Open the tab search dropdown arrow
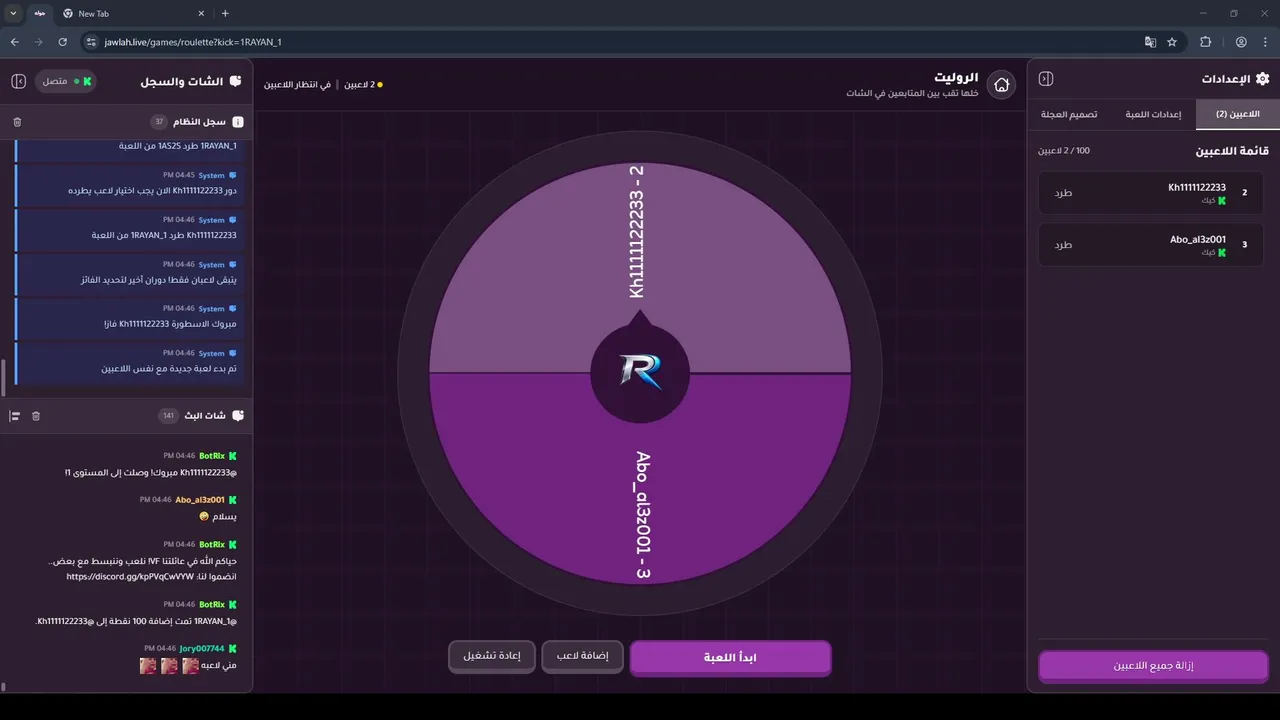 [13, 13]
